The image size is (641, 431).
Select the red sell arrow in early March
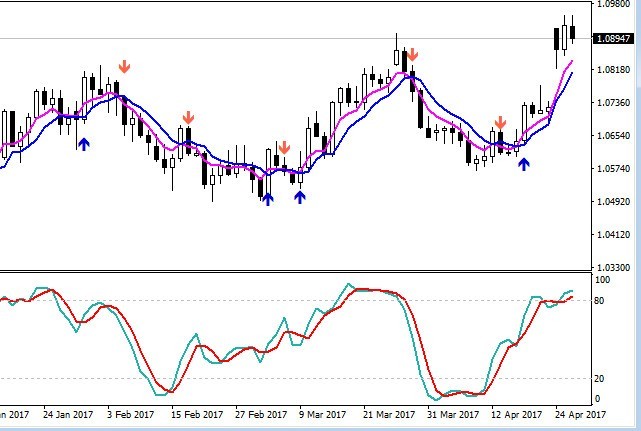[x=284, y=148]
